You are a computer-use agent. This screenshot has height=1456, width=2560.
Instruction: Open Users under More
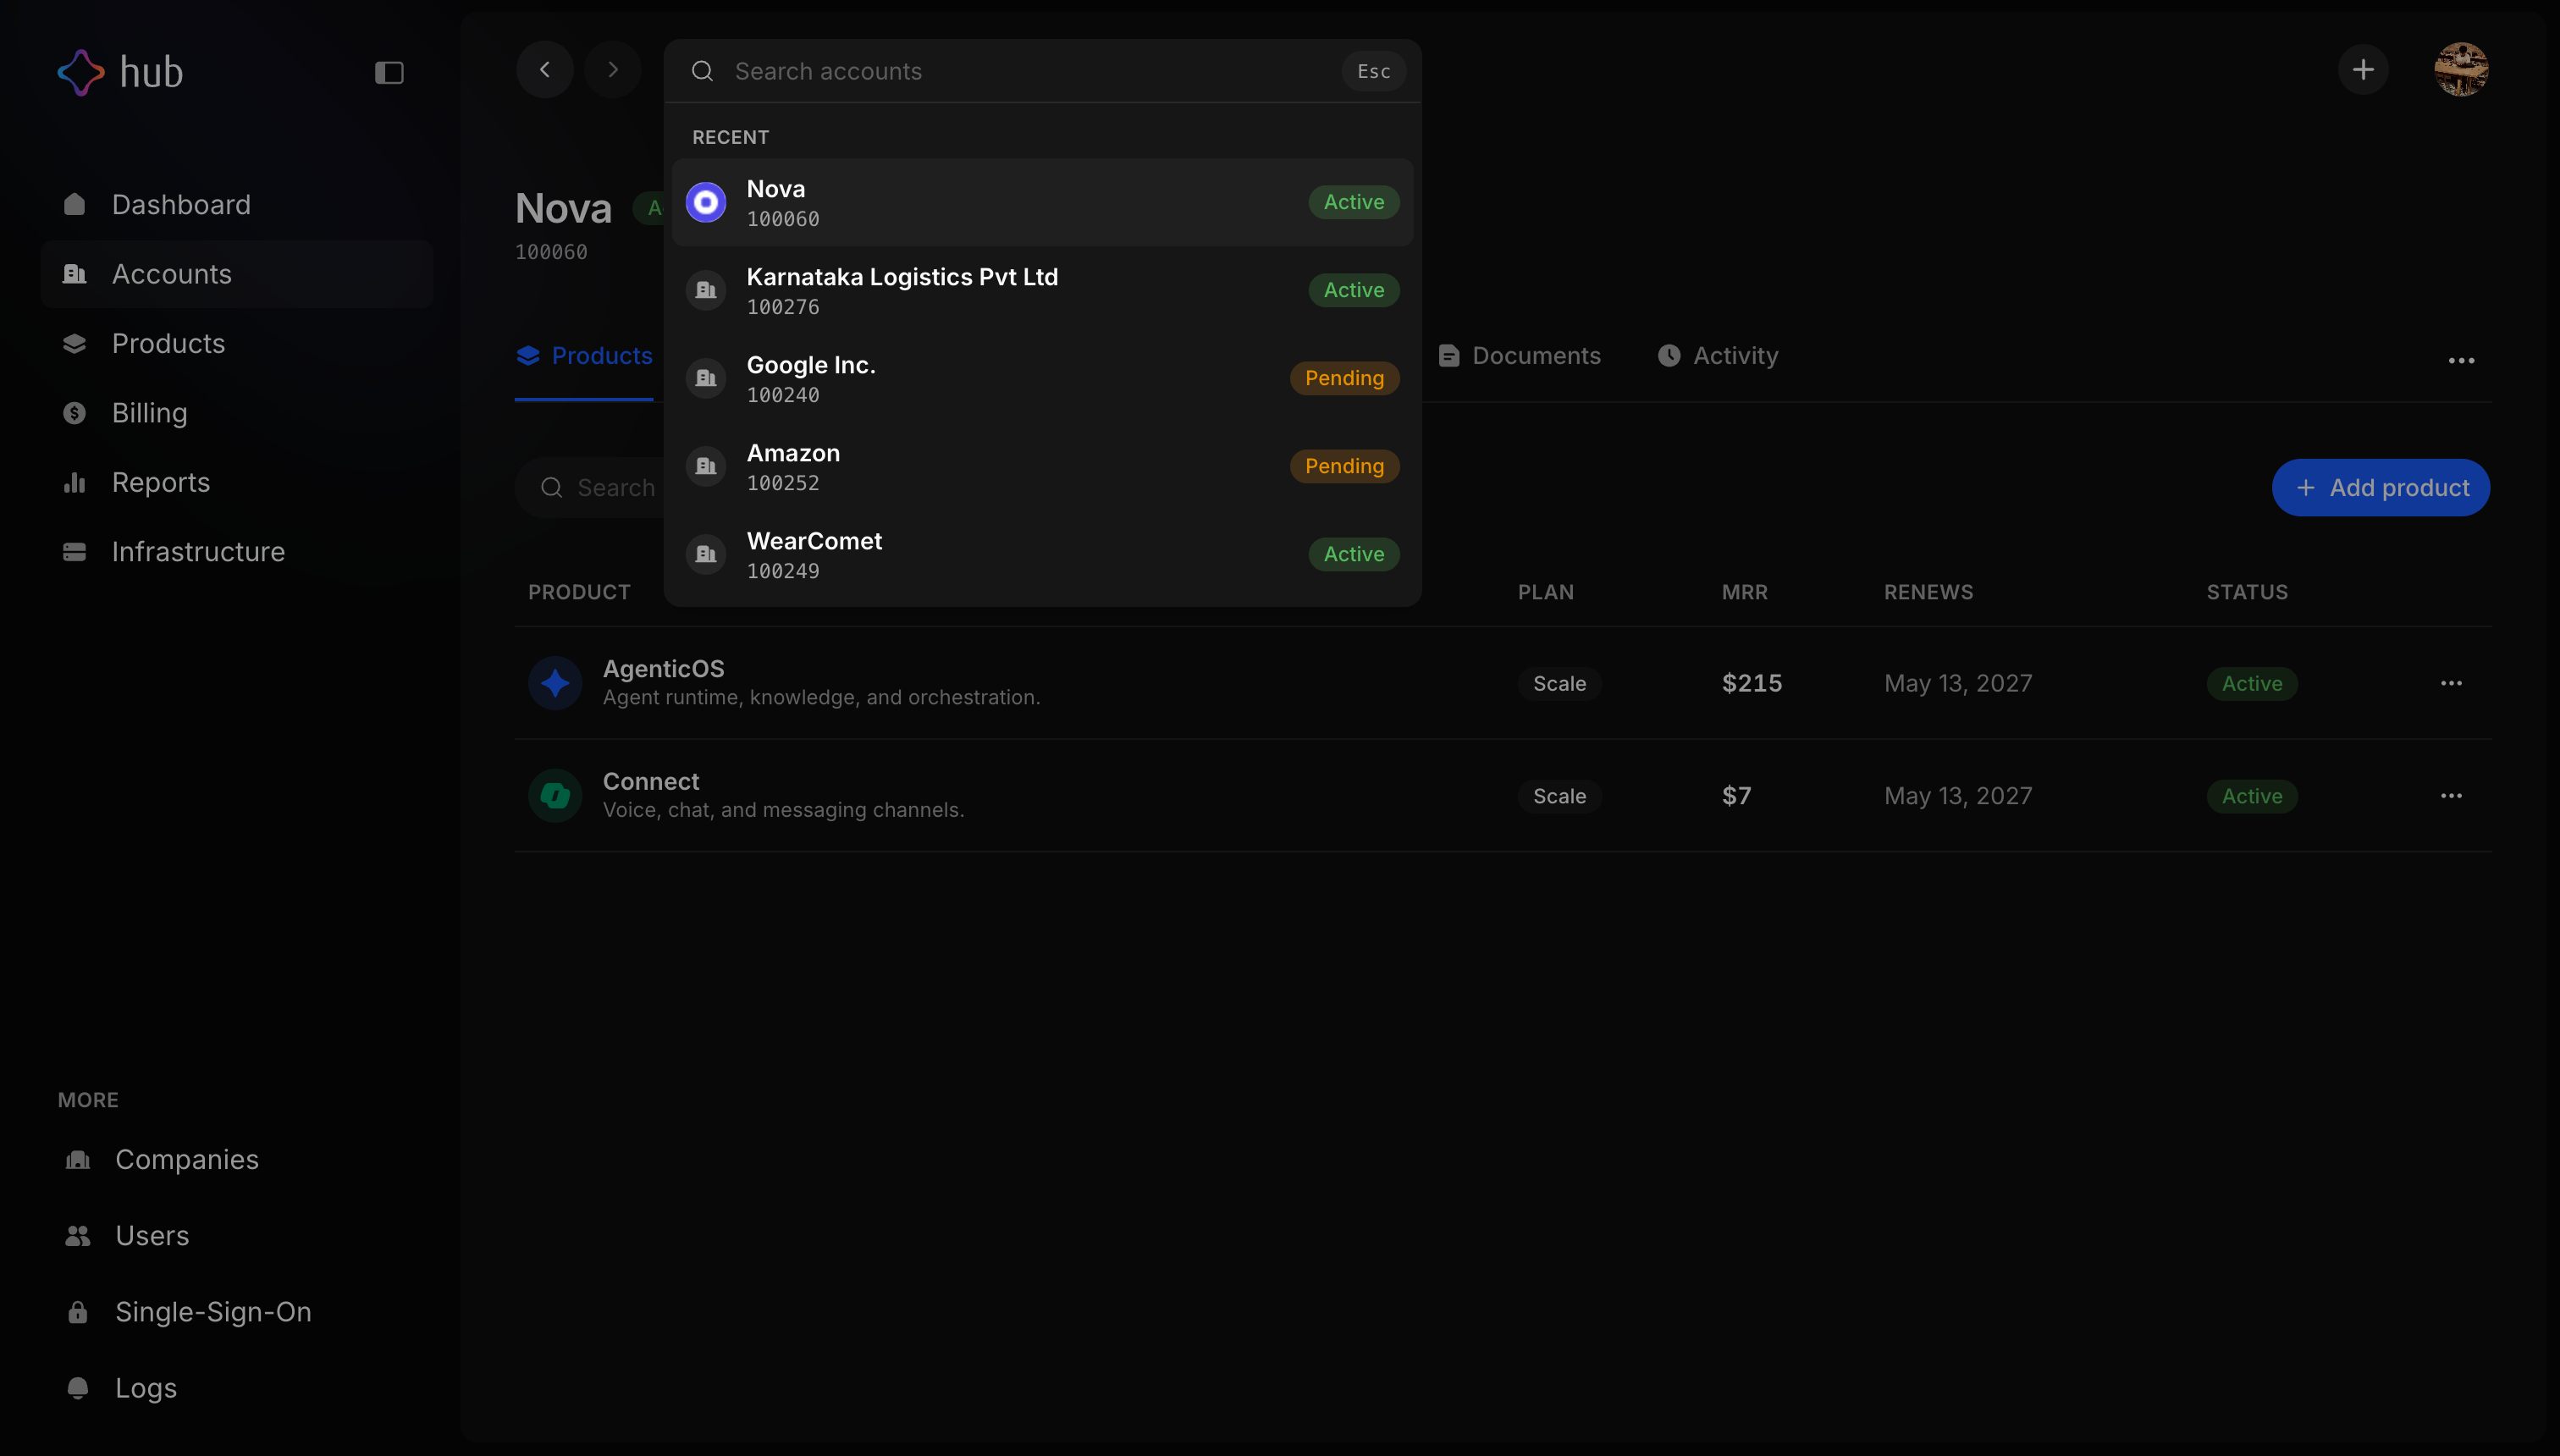[x=237, y=1236]
